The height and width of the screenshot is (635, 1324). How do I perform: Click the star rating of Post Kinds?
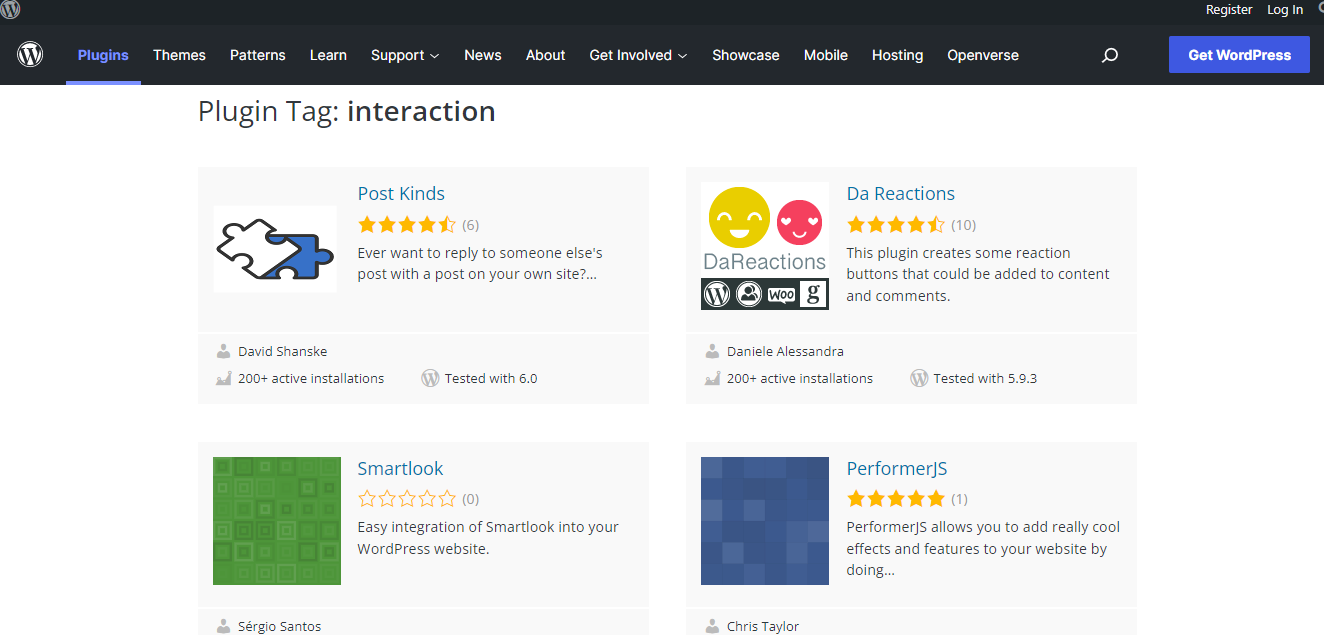point(406,224)
